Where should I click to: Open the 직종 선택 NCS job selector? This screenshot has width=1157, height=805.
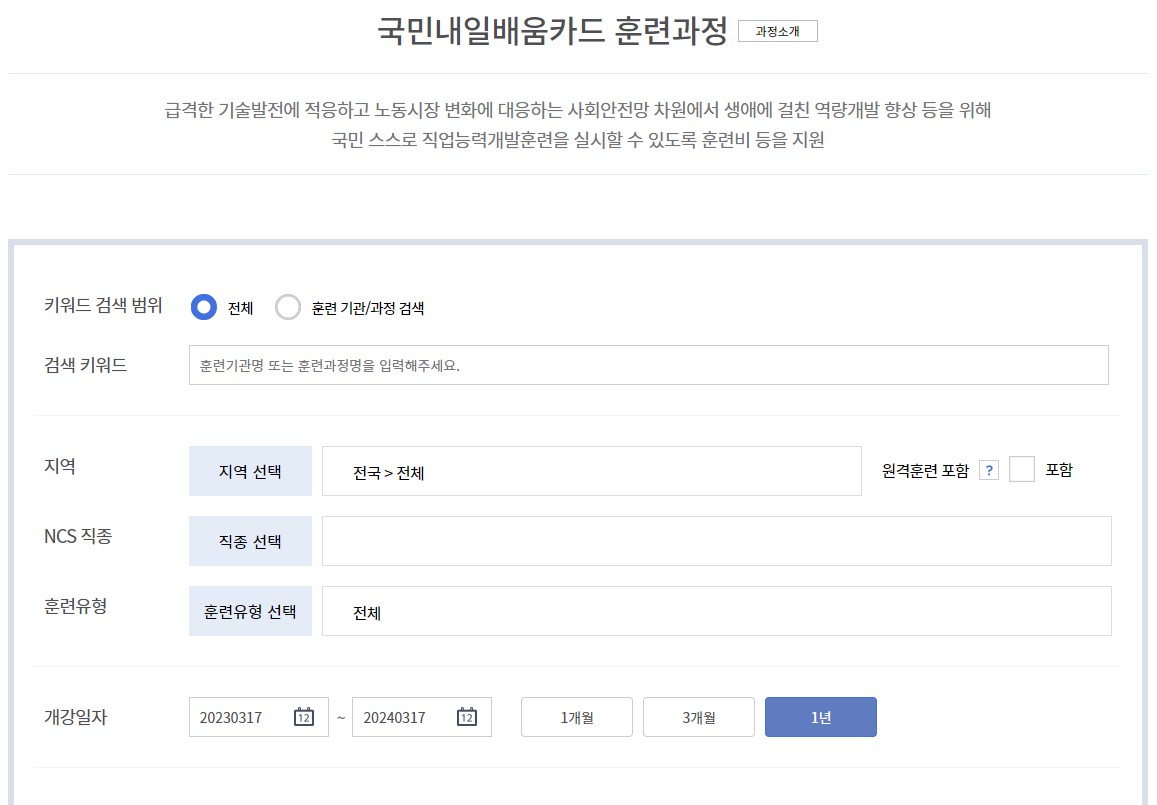(250, 540)
